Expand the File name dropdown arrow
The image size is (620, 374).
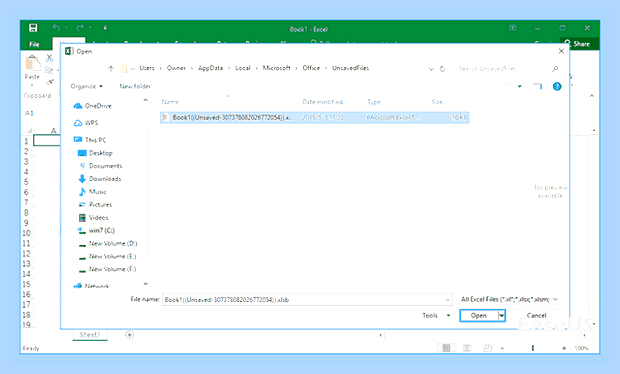point(448,300)
